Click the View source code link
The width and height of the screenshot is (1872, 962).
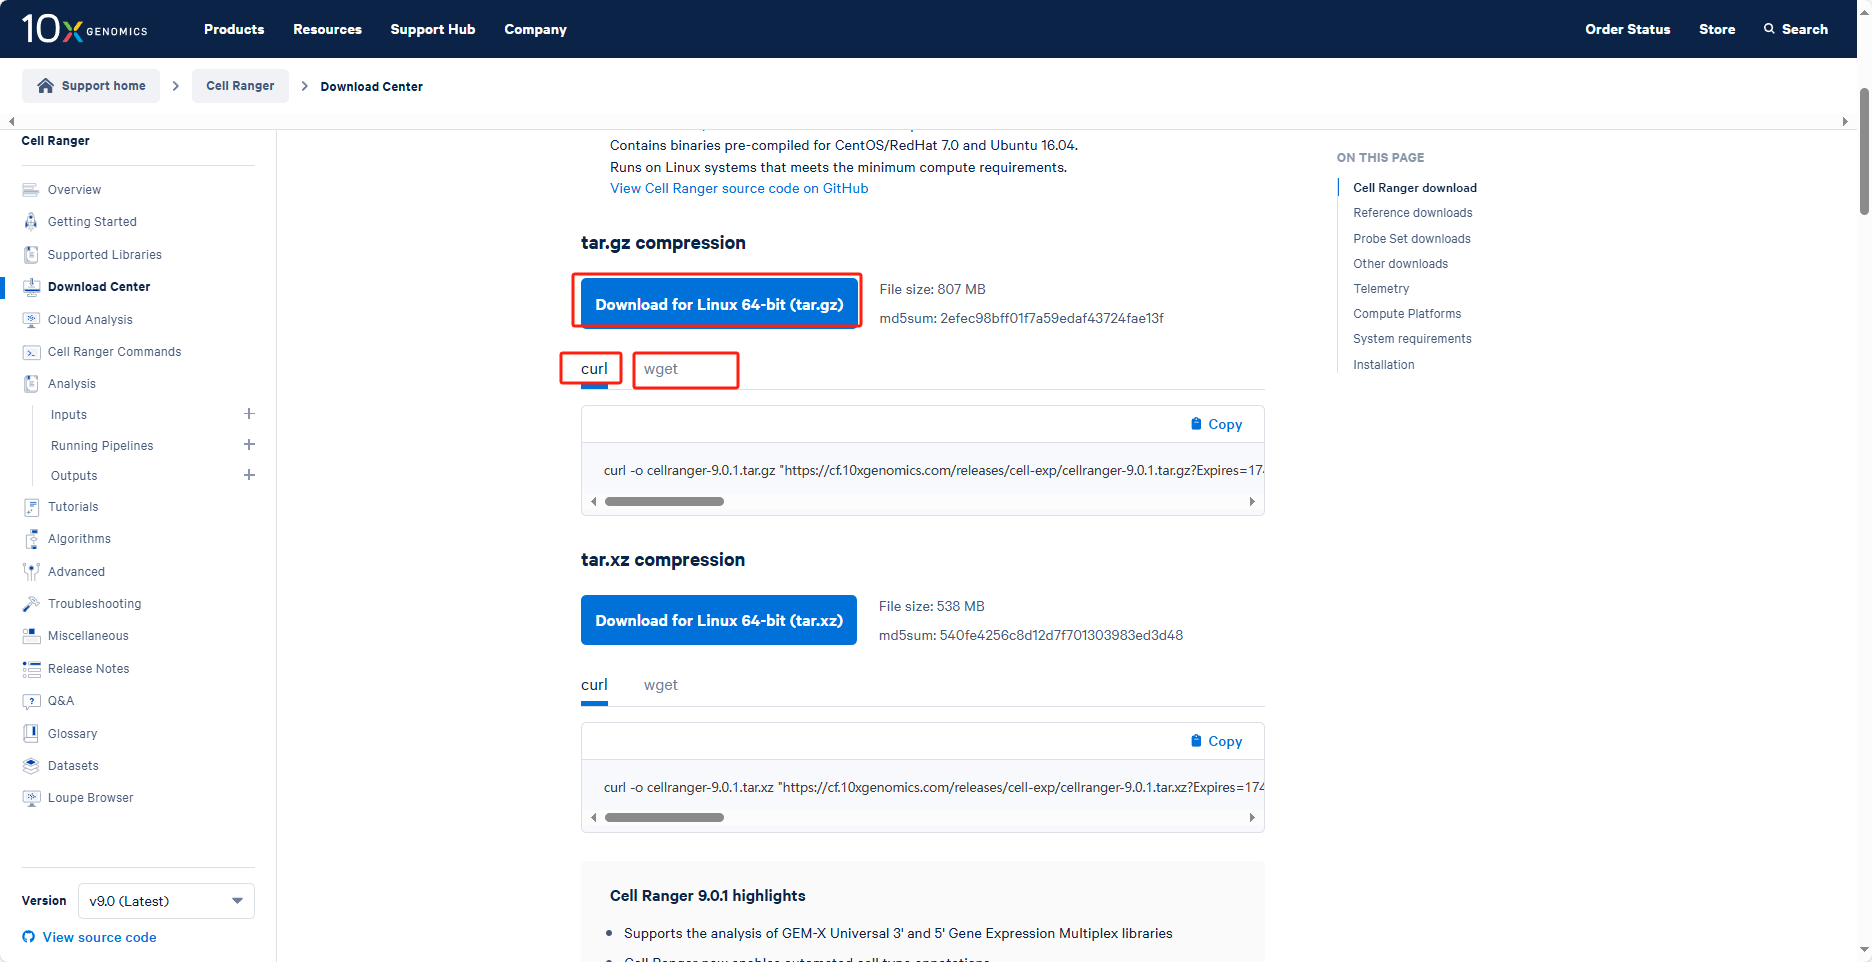[x=99, y=937]
